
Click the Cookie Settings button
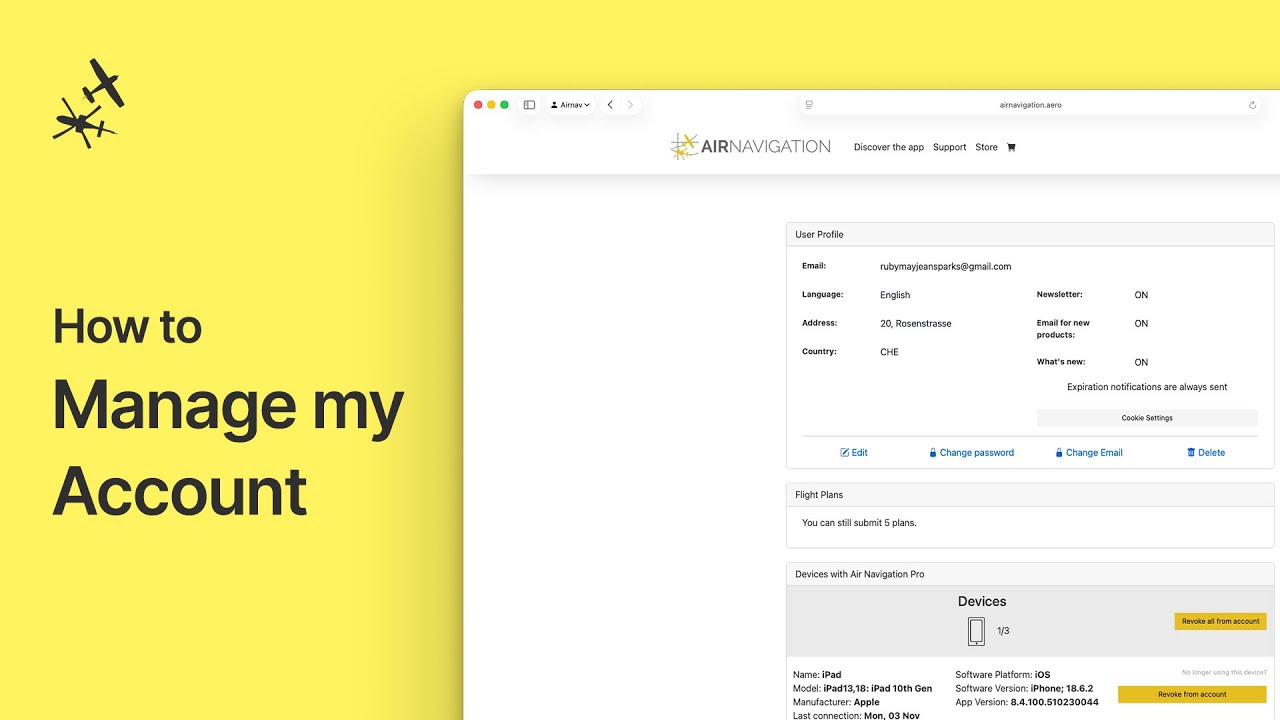[x=1147, y=418]
